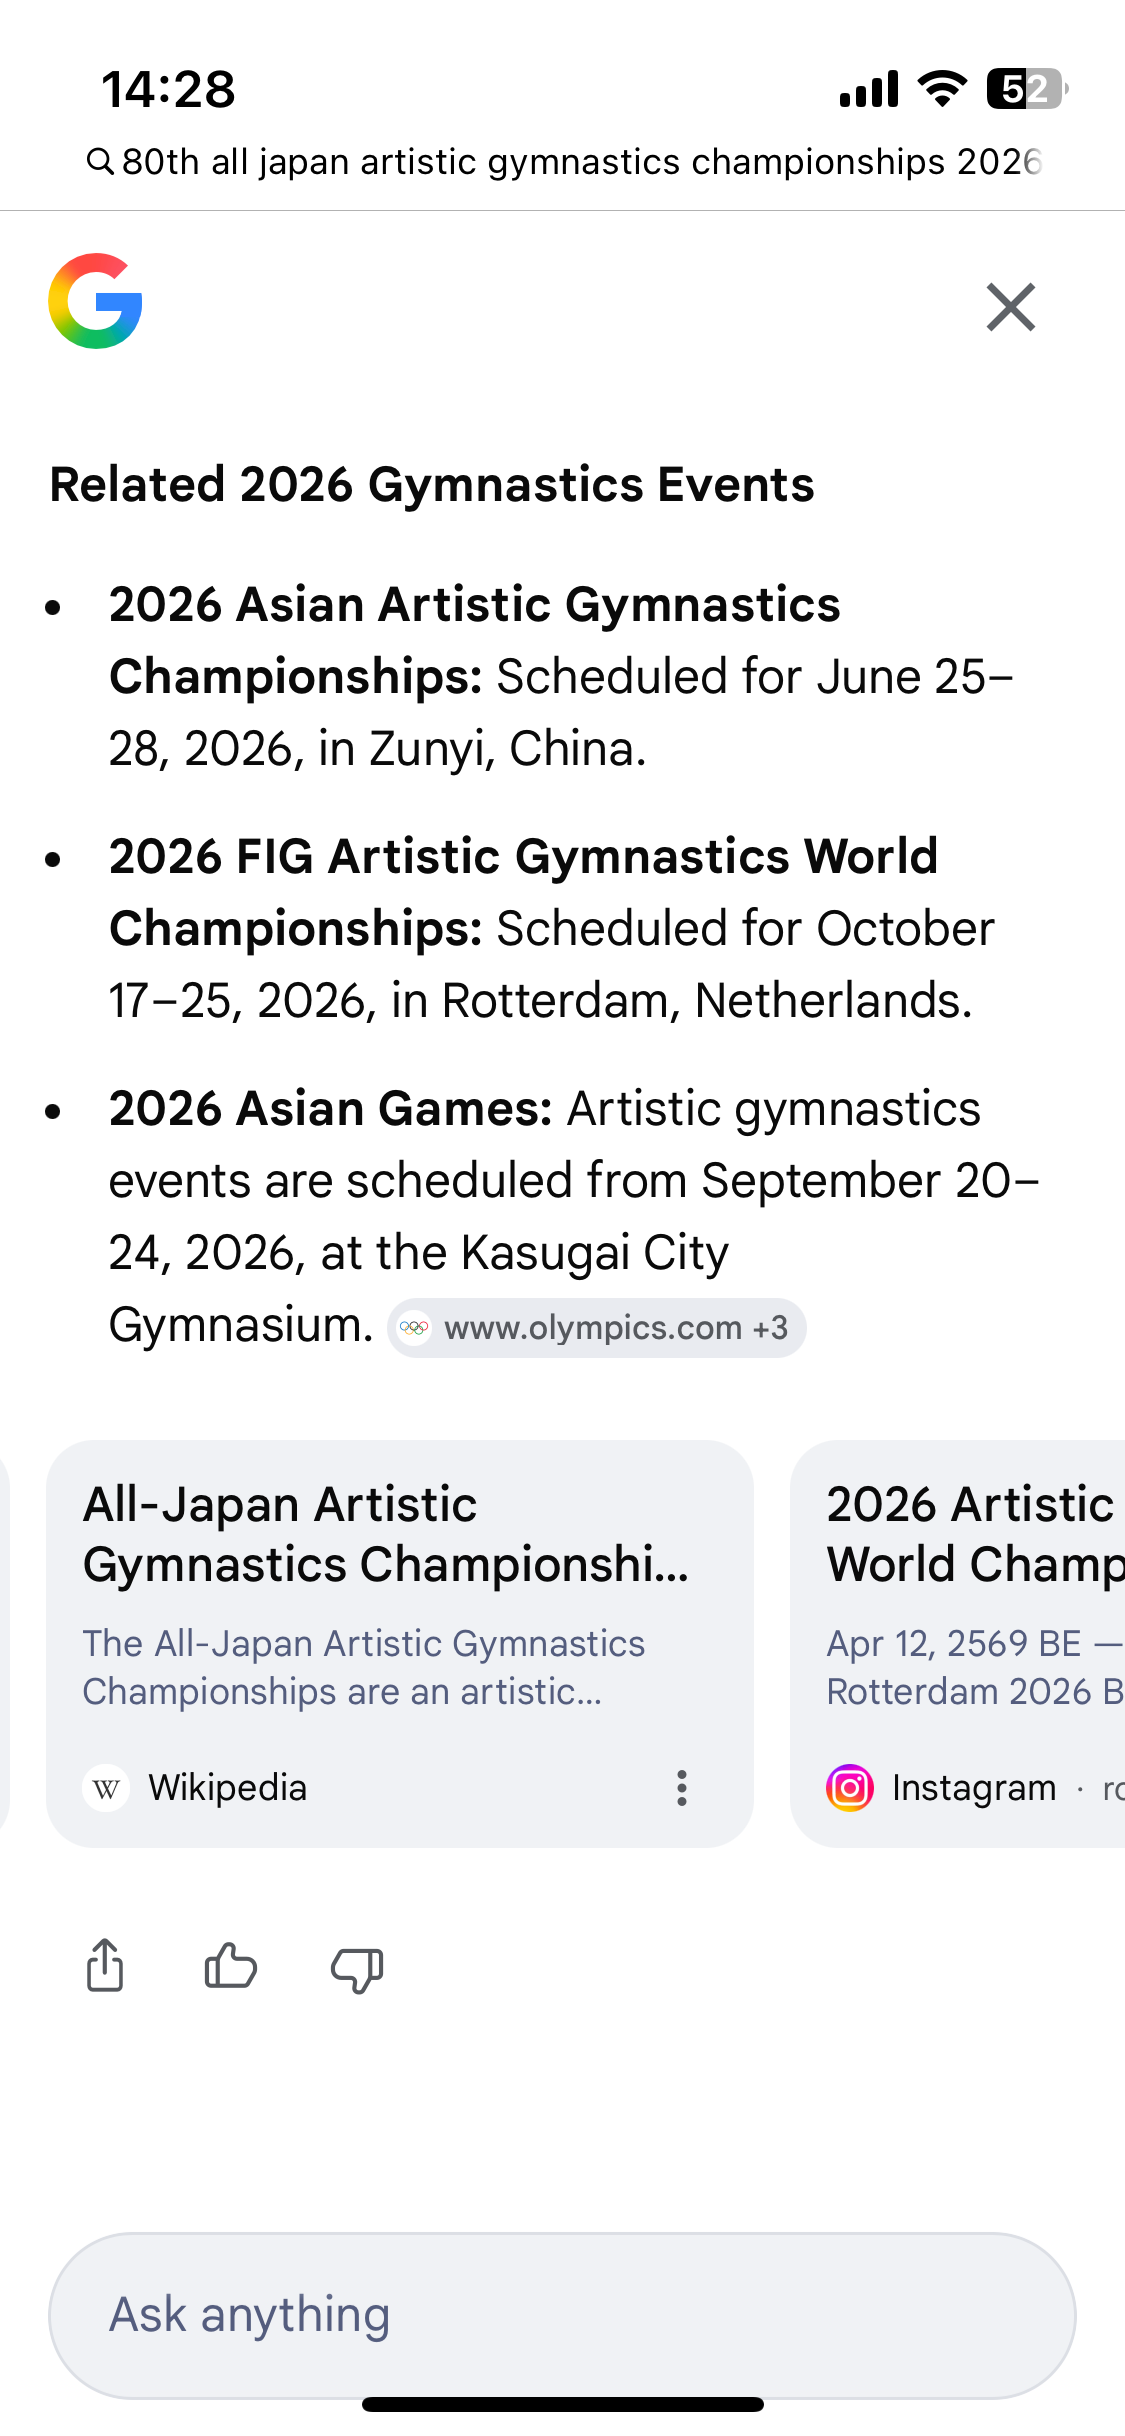The image size is (1125, 2436).
Task: Tap the search magnifier icon
Action: (99, 161)
